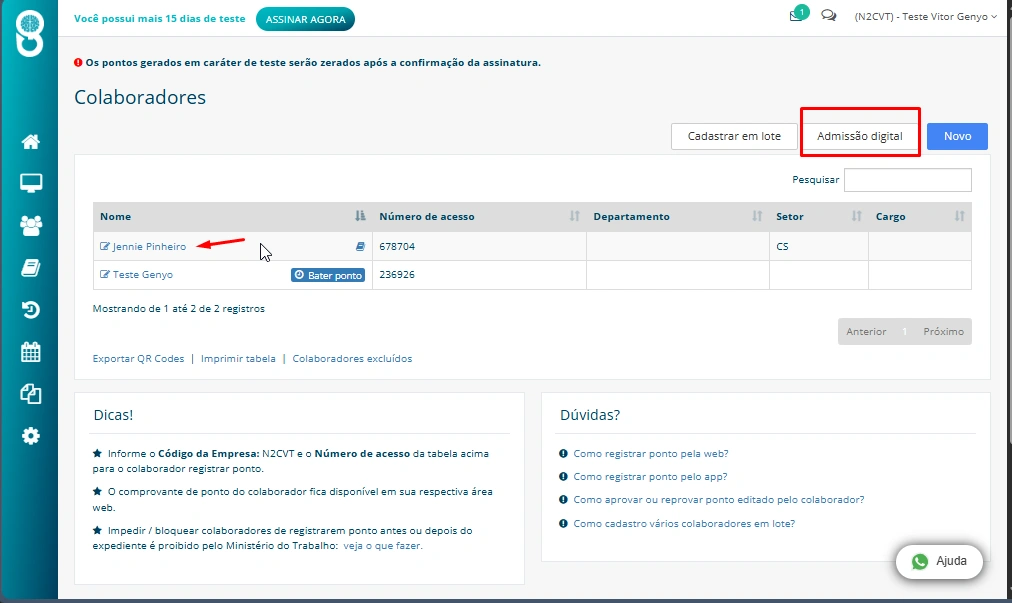Click the CS sector cell
The width and height of the screenshot is (1012, 603).
[x=818, y=247]
